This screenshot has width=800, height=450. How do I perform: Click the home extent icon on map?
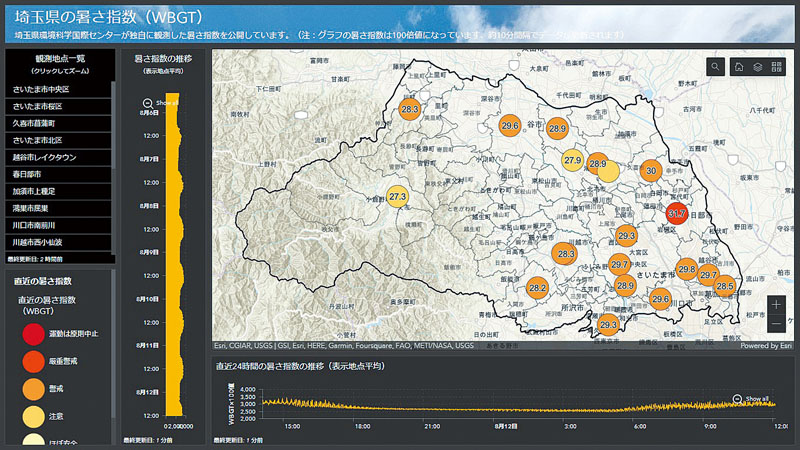(739, 67)
